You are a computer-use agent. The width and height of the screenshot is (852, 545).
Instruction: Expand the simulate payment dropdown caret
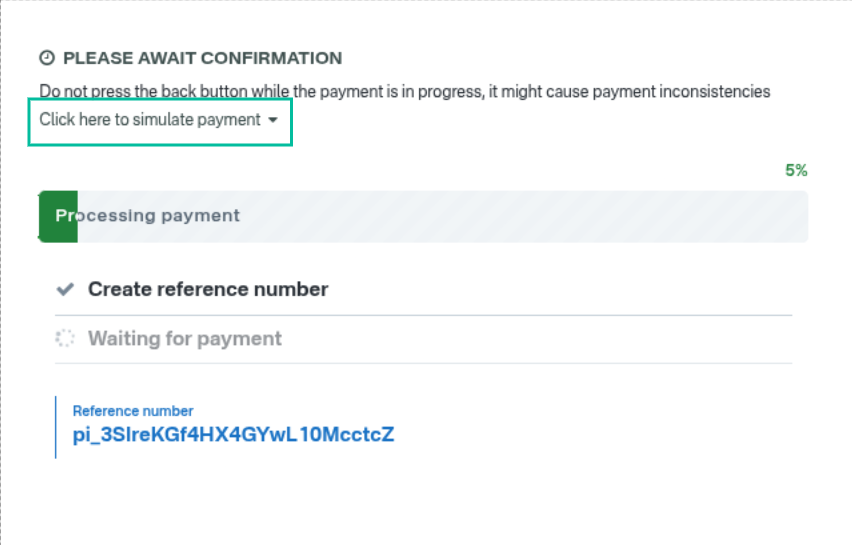273,120
